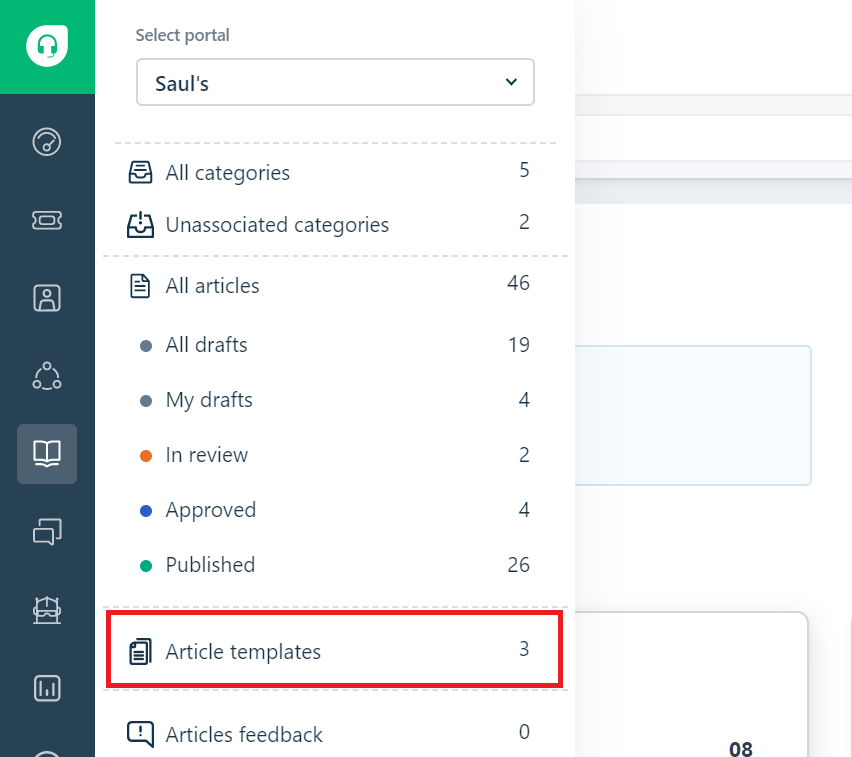Open the Select portal dropdown showing Saul's
This screenshot has width=852, height=757.
[335, 82]
